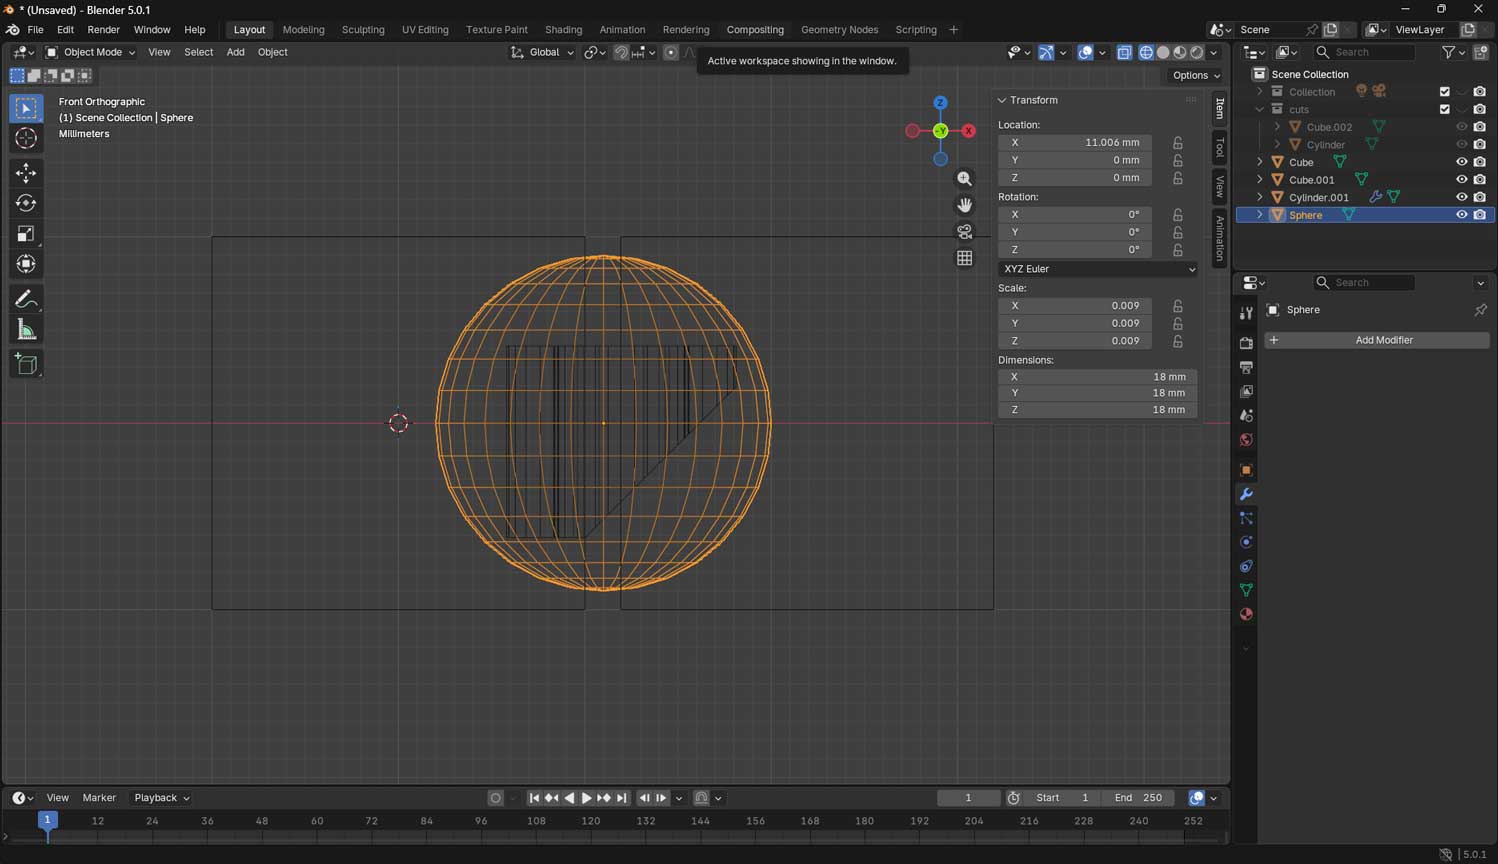Click the zoom magnifier viewport icon

[964, 179]
